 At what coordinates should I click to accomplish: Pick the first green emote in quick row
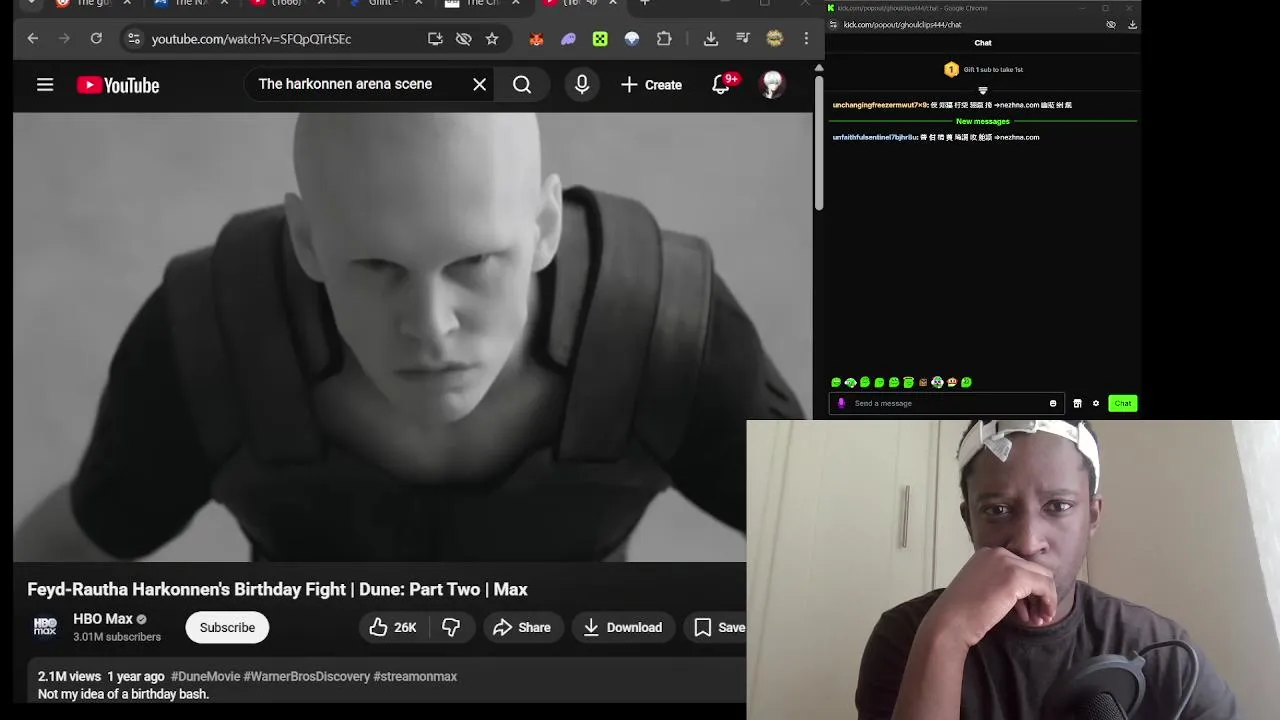(x=836, y=382)
